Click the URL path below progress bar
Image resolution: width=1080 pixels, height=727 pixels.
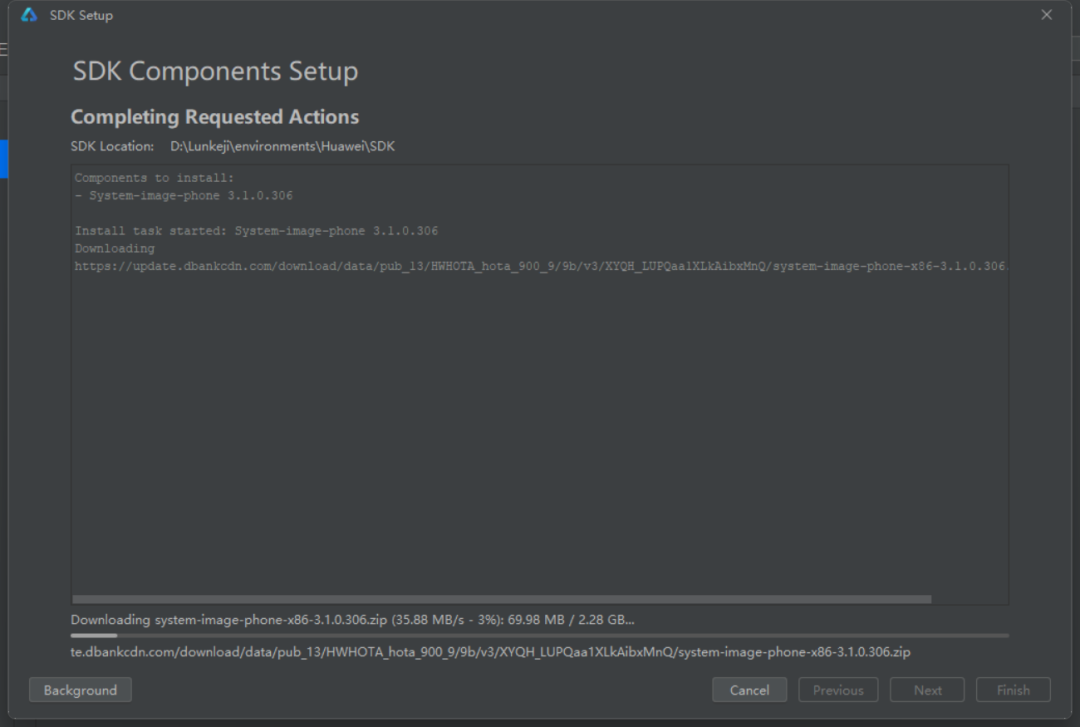(490, 652)
